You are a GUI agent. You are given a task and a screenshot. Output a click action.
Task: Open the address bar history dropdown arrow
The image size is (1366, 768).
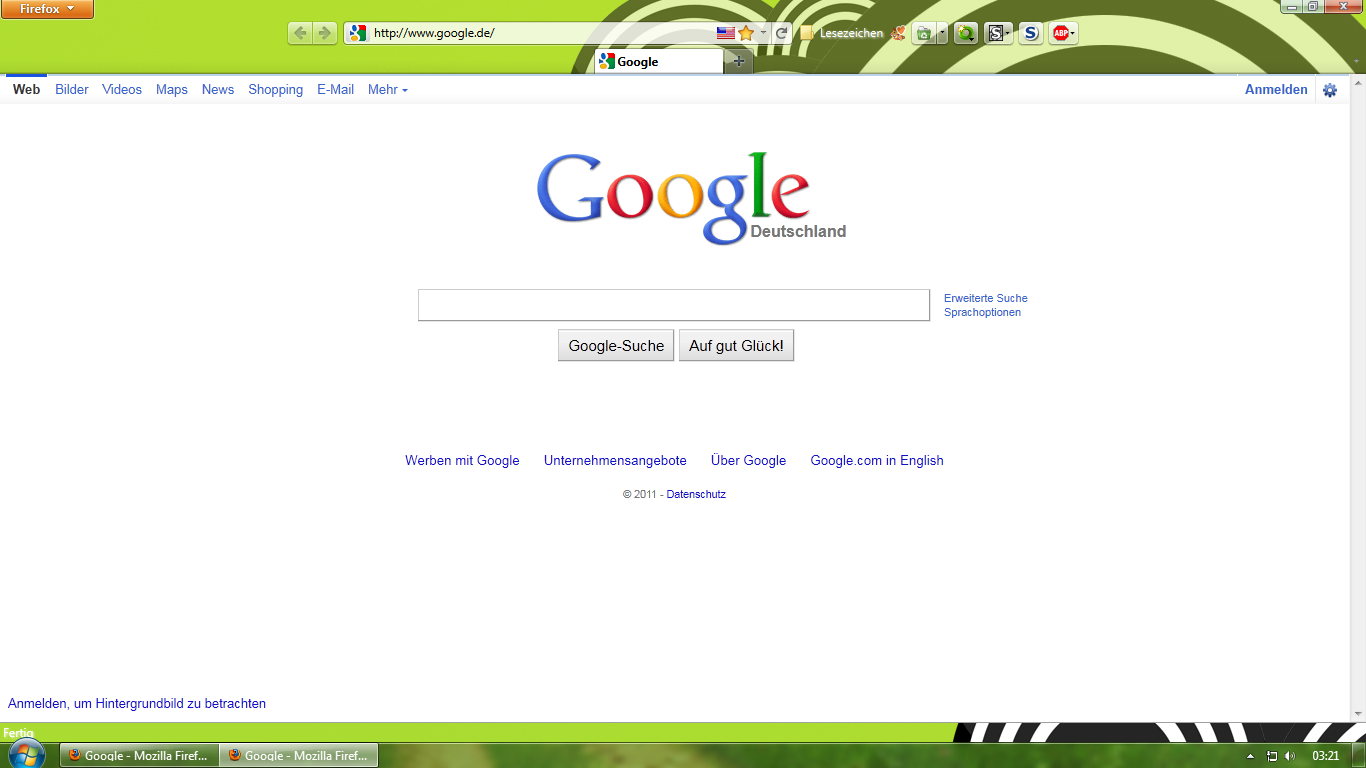click(x=763, y=33)
